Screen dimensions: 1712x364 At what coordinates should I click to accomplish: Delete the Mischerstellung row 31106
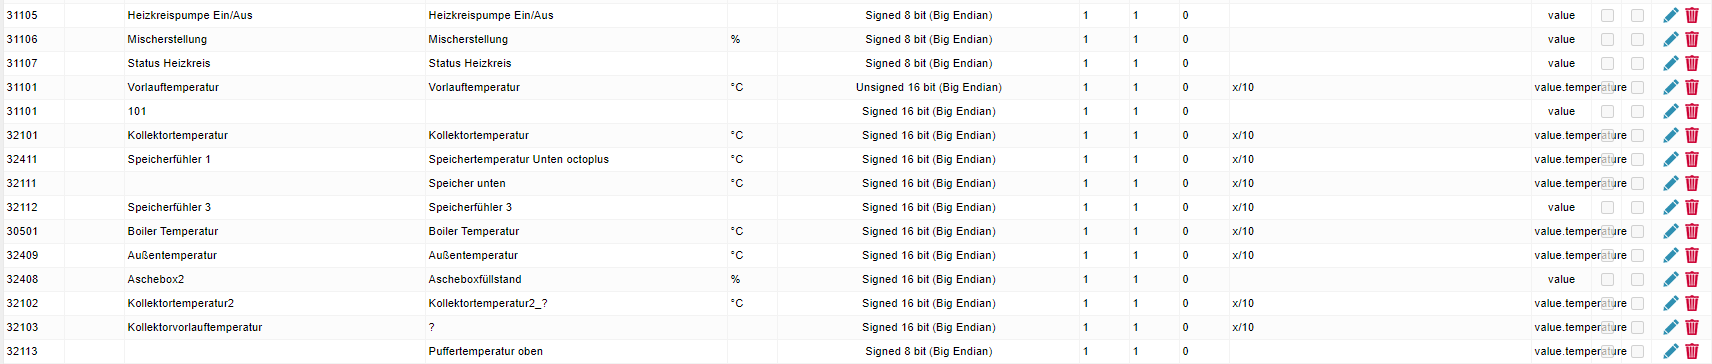1692,39
